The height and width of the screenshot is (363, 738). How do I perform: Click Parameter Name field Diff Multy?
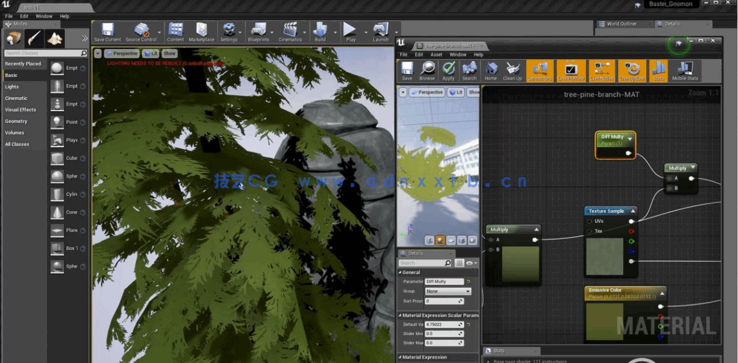click(444, 282)
